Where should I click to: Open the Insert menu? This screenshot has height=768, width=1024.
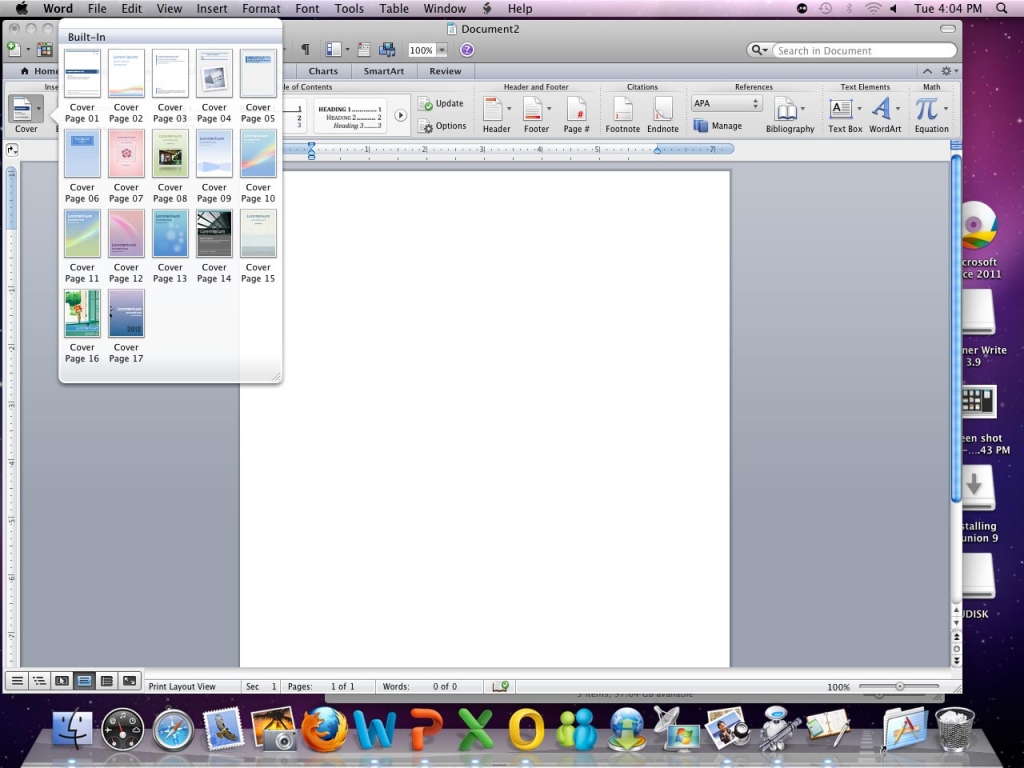[212, 8]
